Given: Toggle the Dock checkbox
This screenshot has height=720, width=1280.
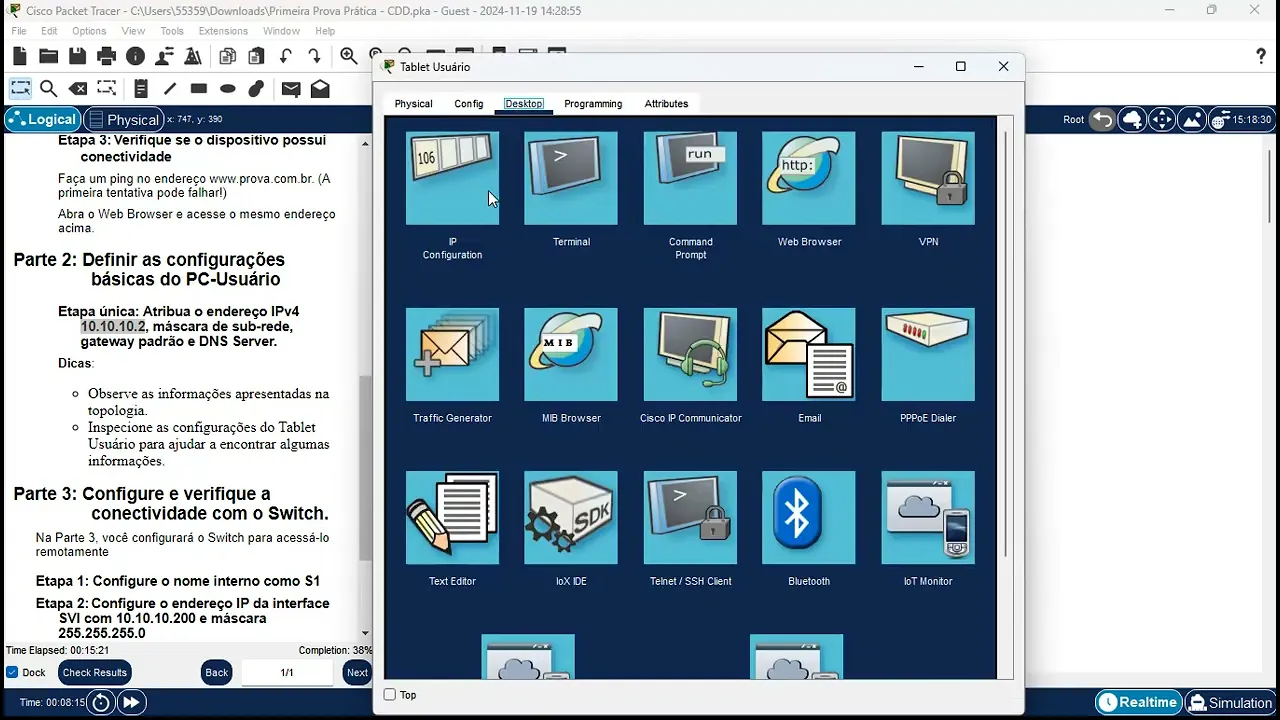Looking at the screenshot, I should (x=12, y=672).
